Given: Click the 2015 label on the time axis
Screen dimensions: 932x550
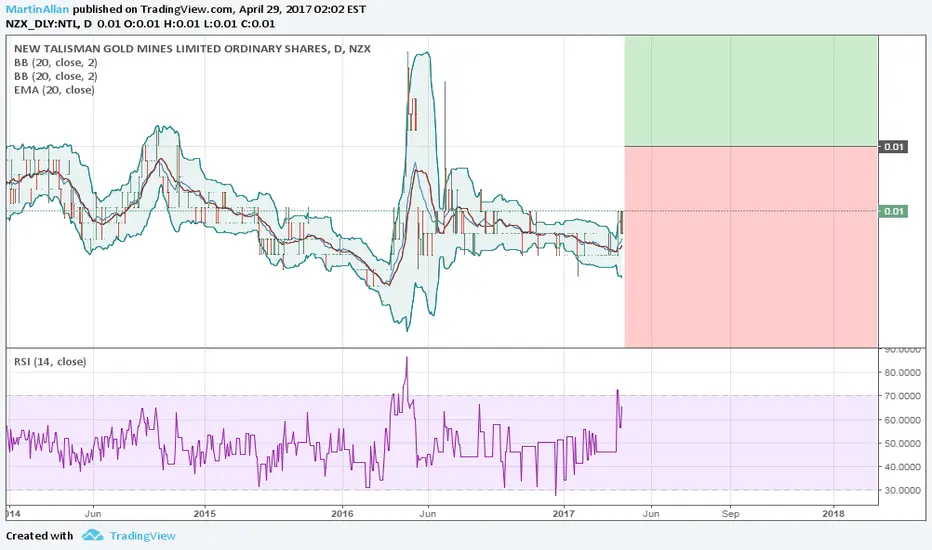Looking at the screenshot, I should [205, 513].
